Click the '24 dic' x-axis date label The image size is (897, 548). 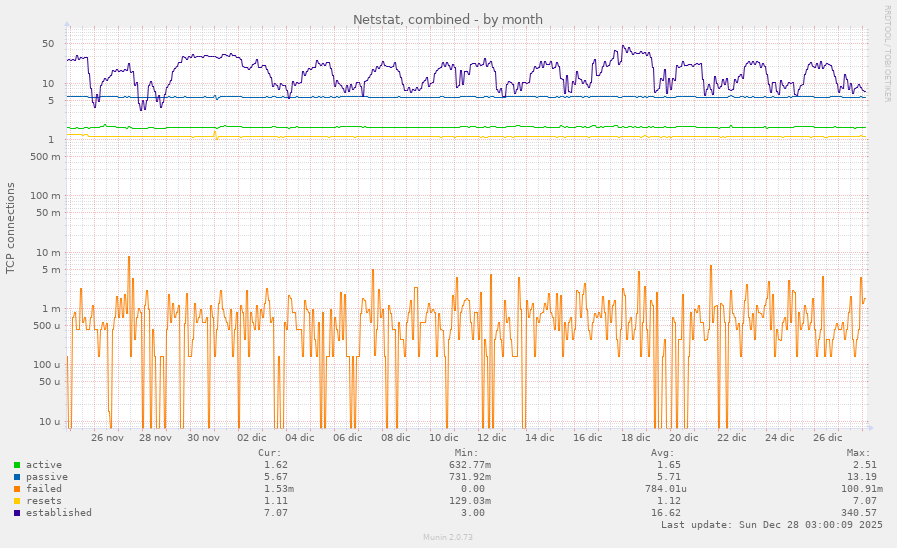click(x=780, y=438)
